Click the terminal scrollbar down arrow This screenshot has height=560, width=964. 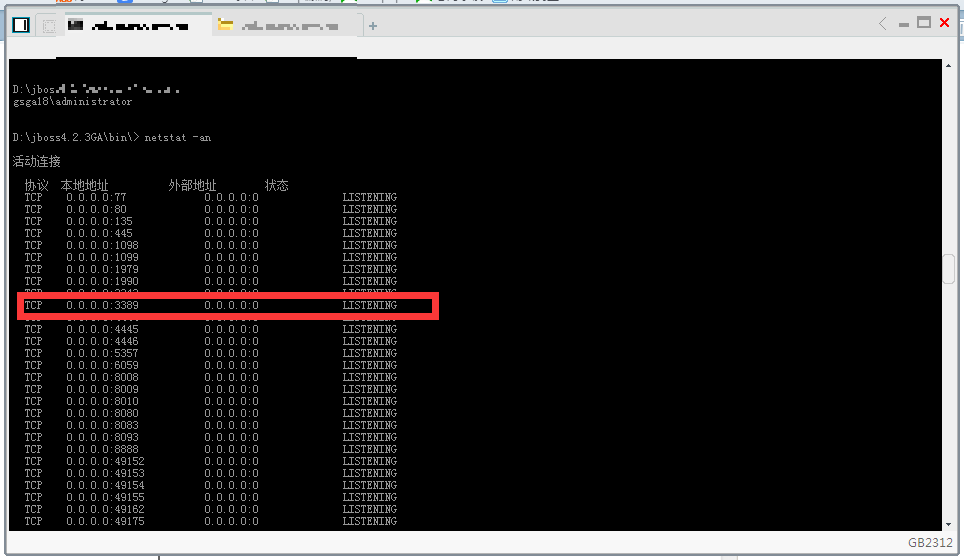coord(948,524)
